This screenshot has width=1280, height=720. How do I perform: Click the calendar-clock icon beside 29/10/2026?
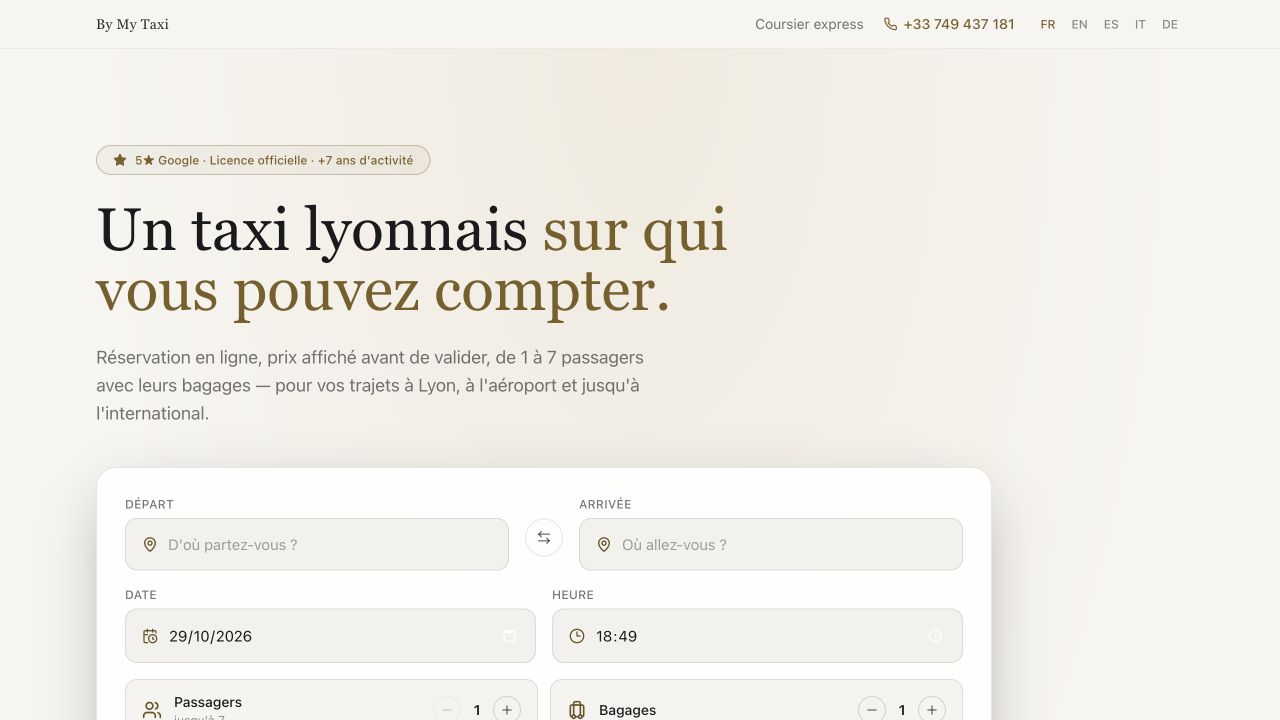click(x=150, y=636)
